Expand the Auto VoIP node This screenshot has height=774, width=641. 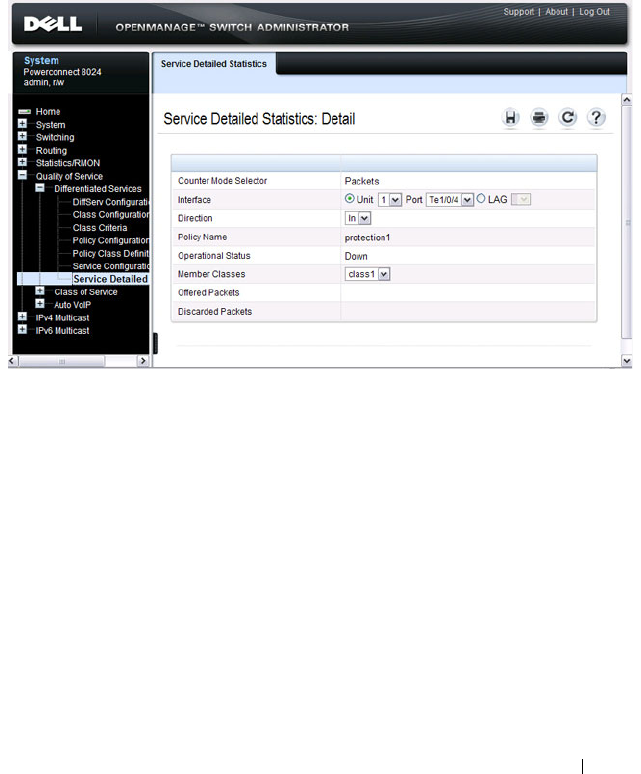pyautogui.click(x=40, y=304)
